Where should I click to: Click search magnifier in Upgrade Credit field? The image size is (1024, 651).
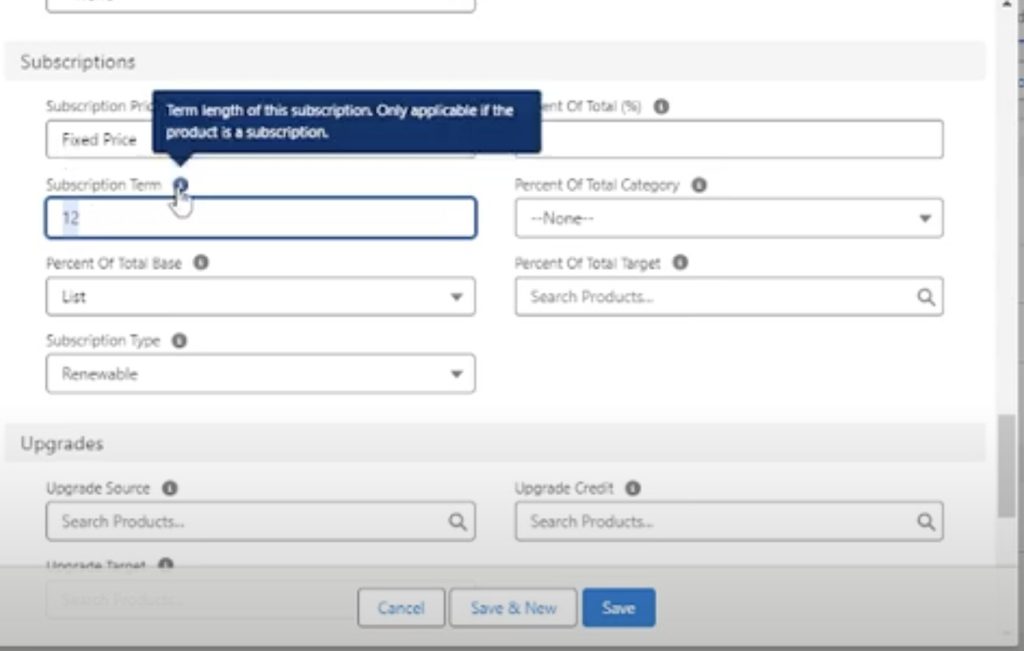pyautogui.click(x=925, y=521)
